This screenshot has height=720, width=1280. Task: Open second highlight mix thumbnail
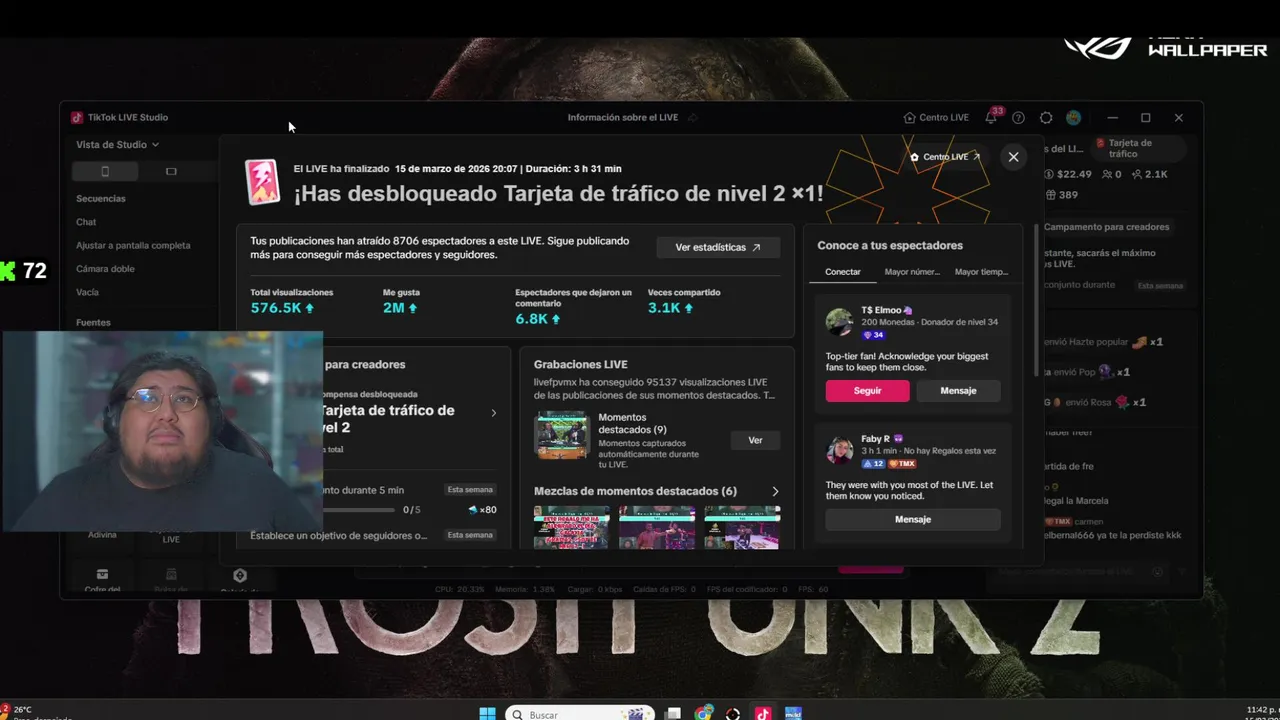(x=657, y=527)
